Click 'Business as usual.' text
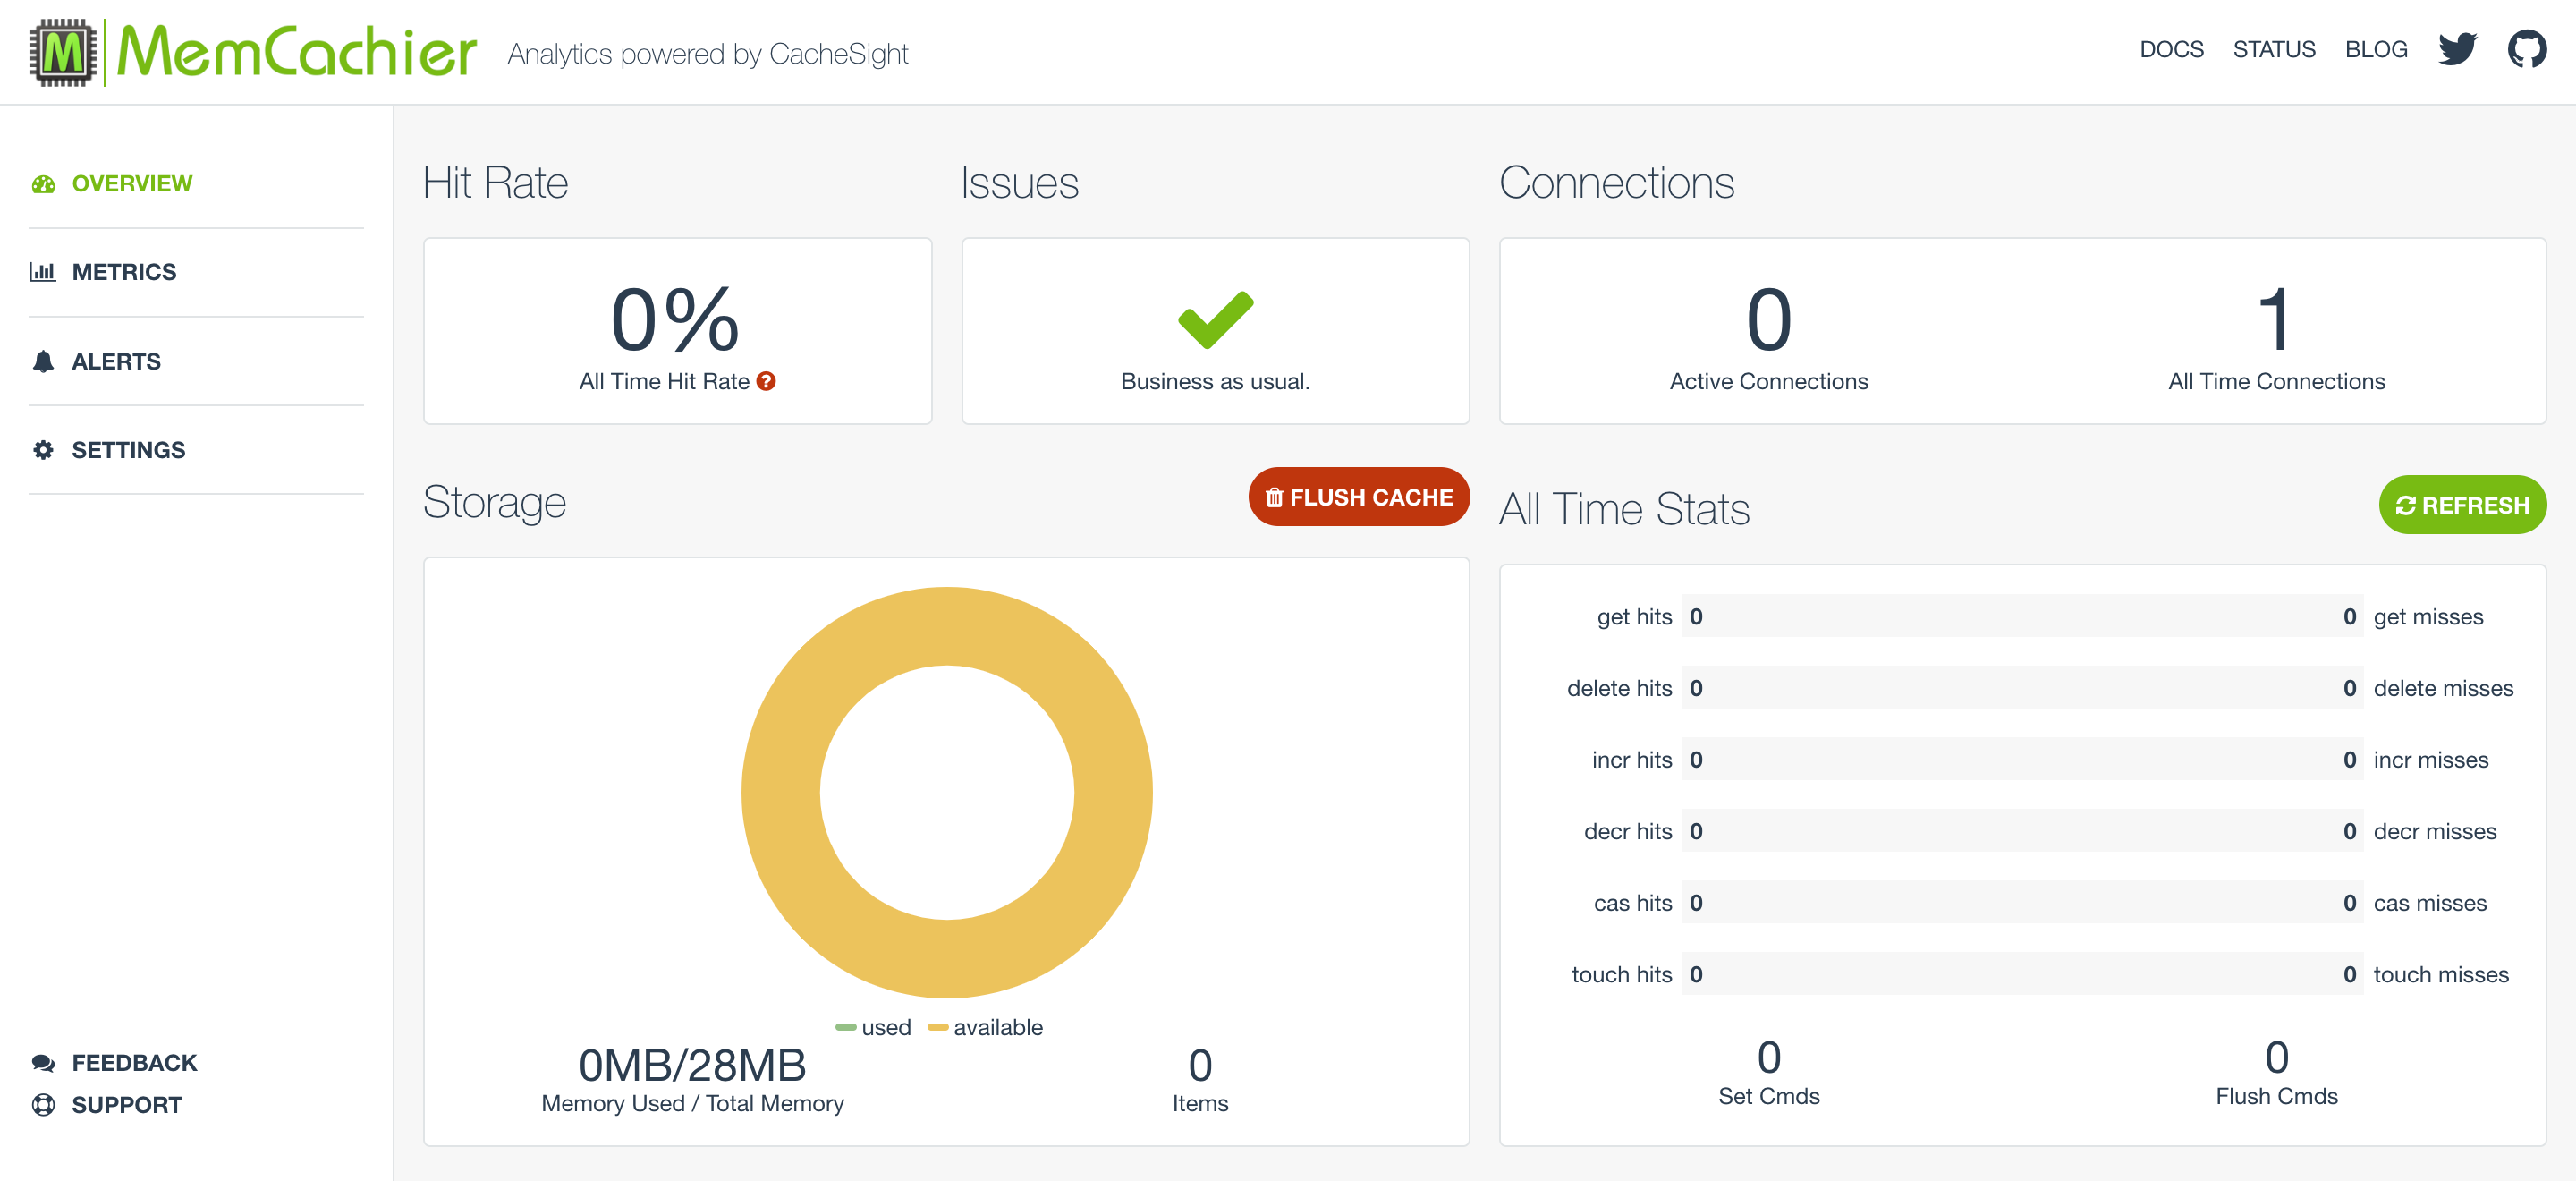The image size is (2576, 1181). (x=1215, y=381)
